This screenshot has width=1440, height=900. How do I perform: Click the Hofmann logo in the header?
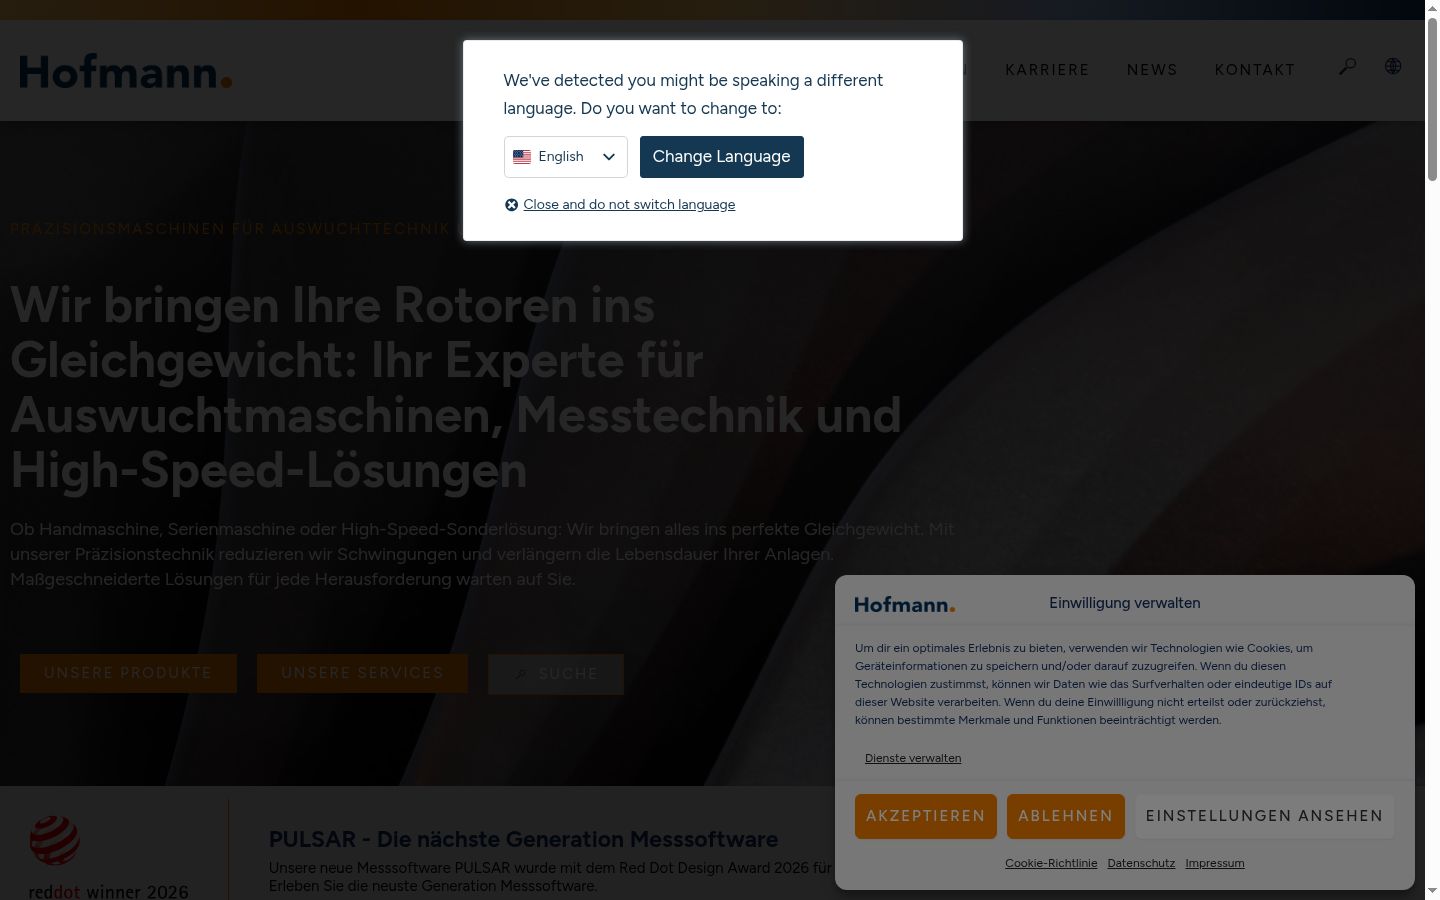(x=126, y=72)
